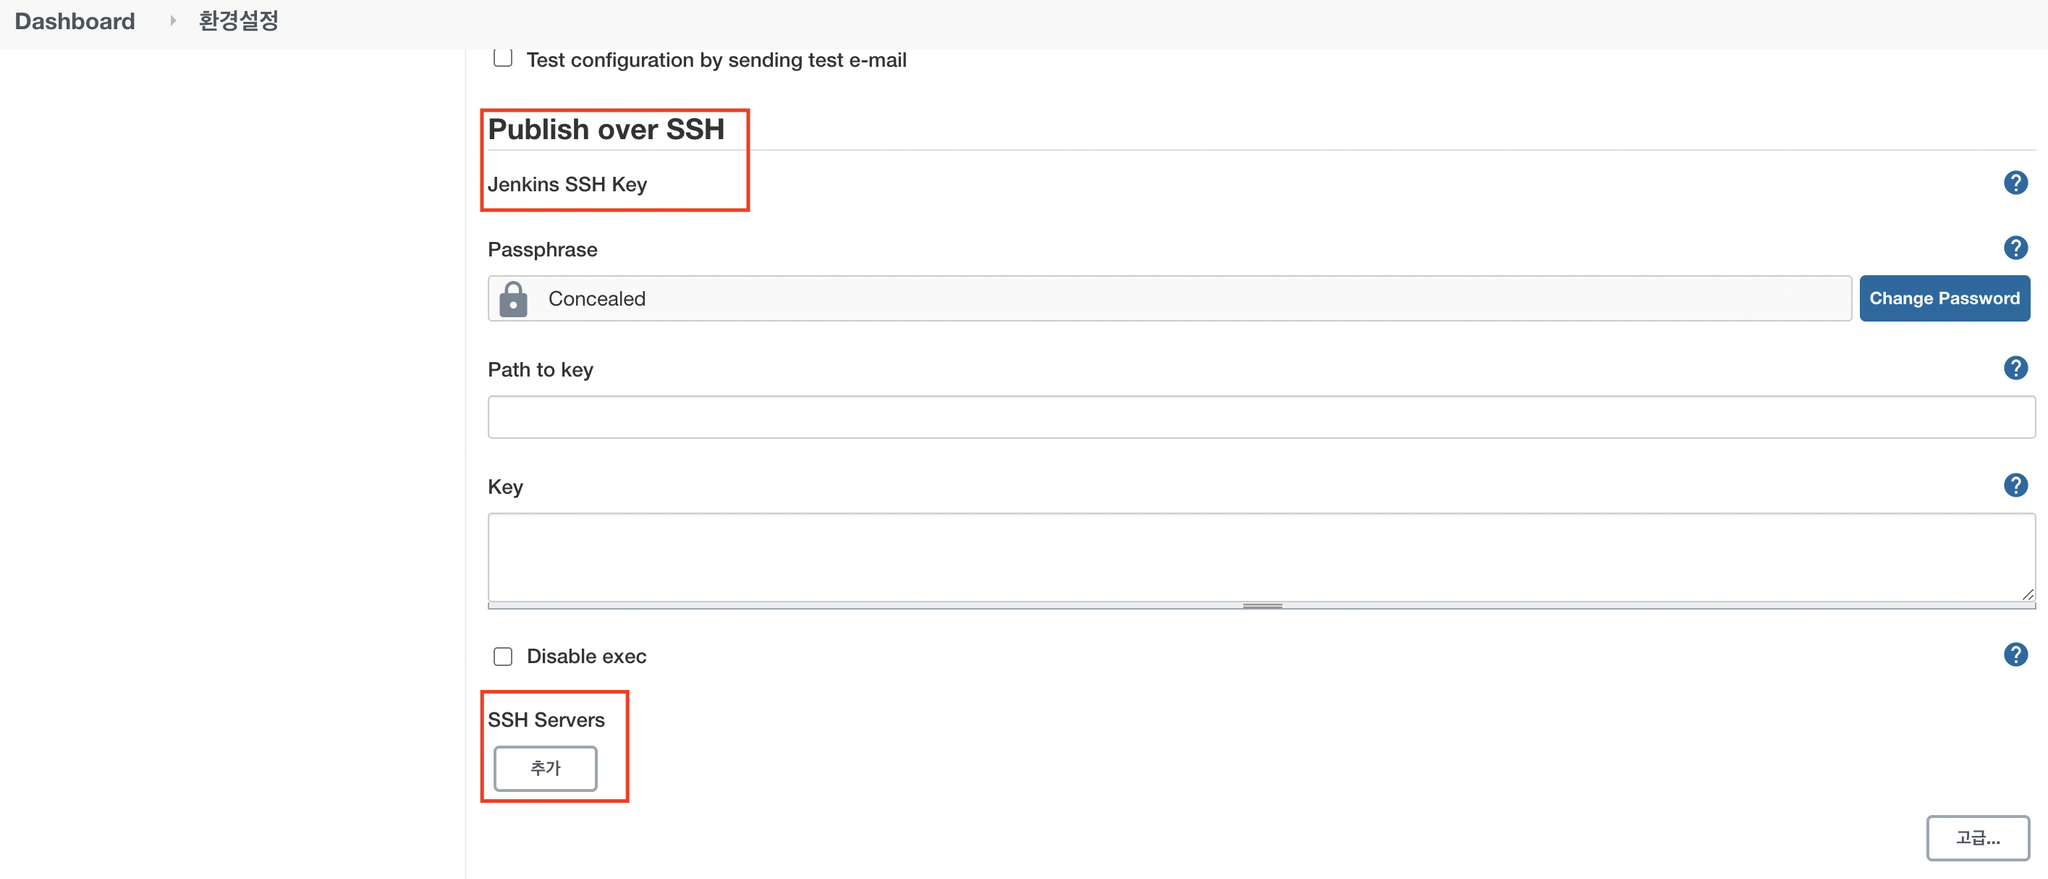Click the Jenkins SSH Key label
This screenshot has height=879, width=2048.
click(567, 184)
